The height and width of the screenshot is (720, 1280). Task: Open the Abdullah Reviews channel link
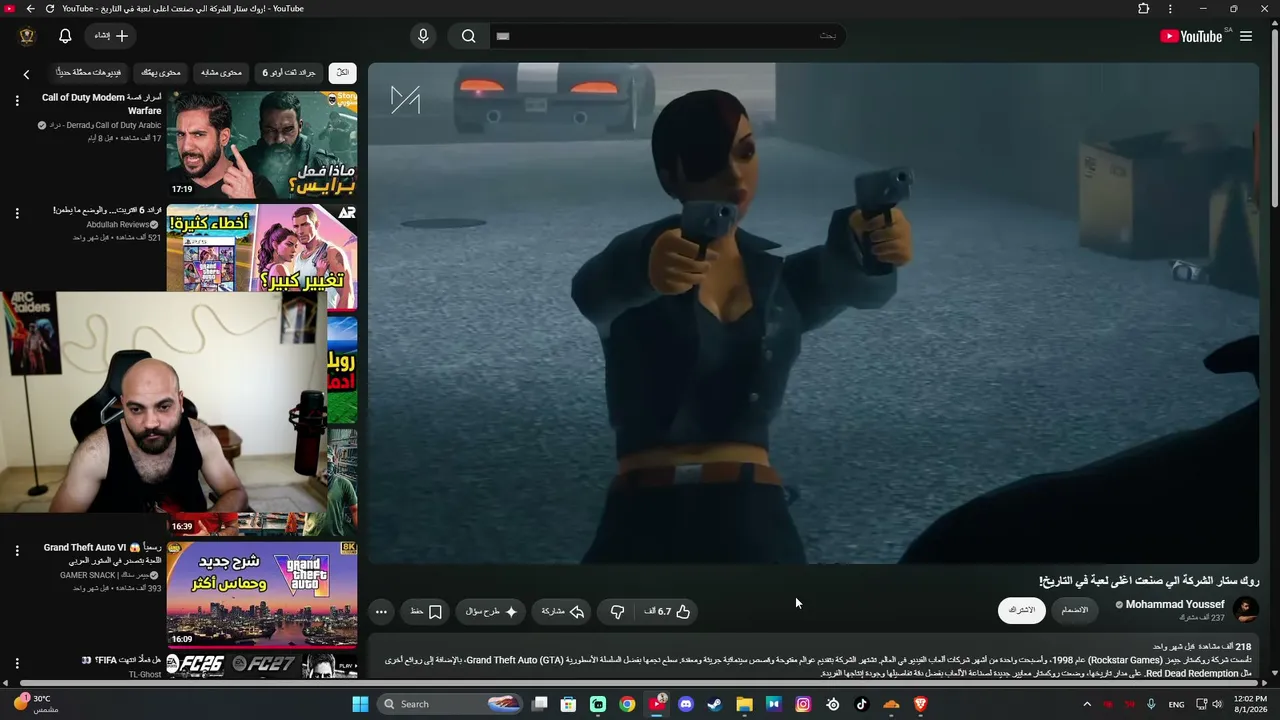118,225
